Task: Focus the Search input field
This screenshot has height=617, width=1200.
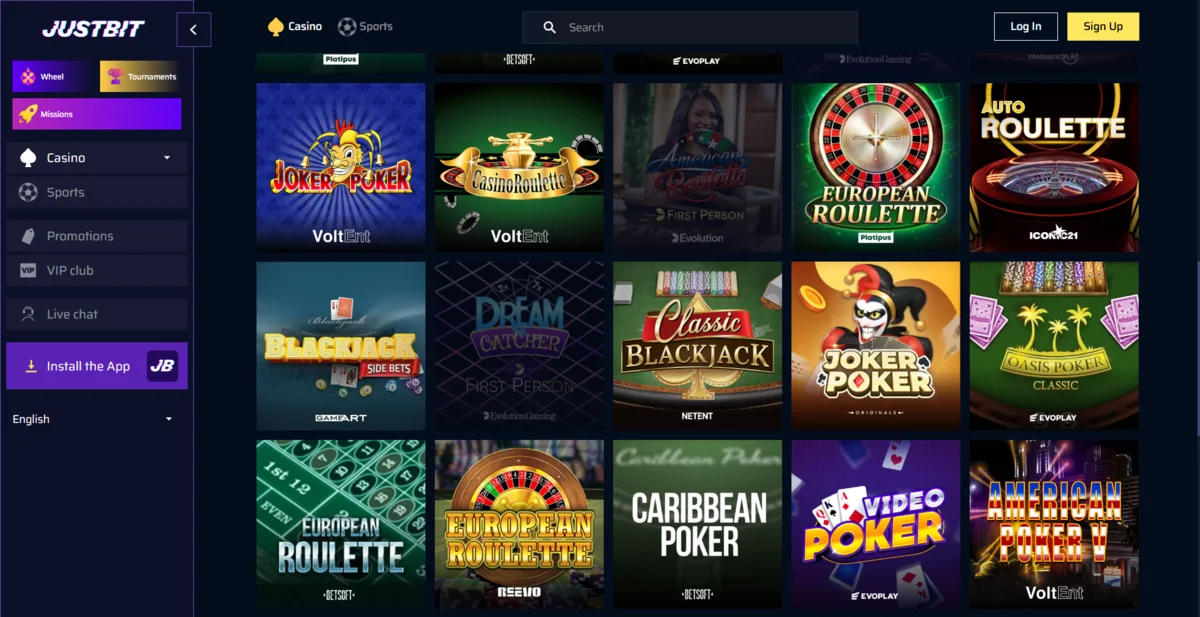Action: pyautogui.click(x=690, y=28)
